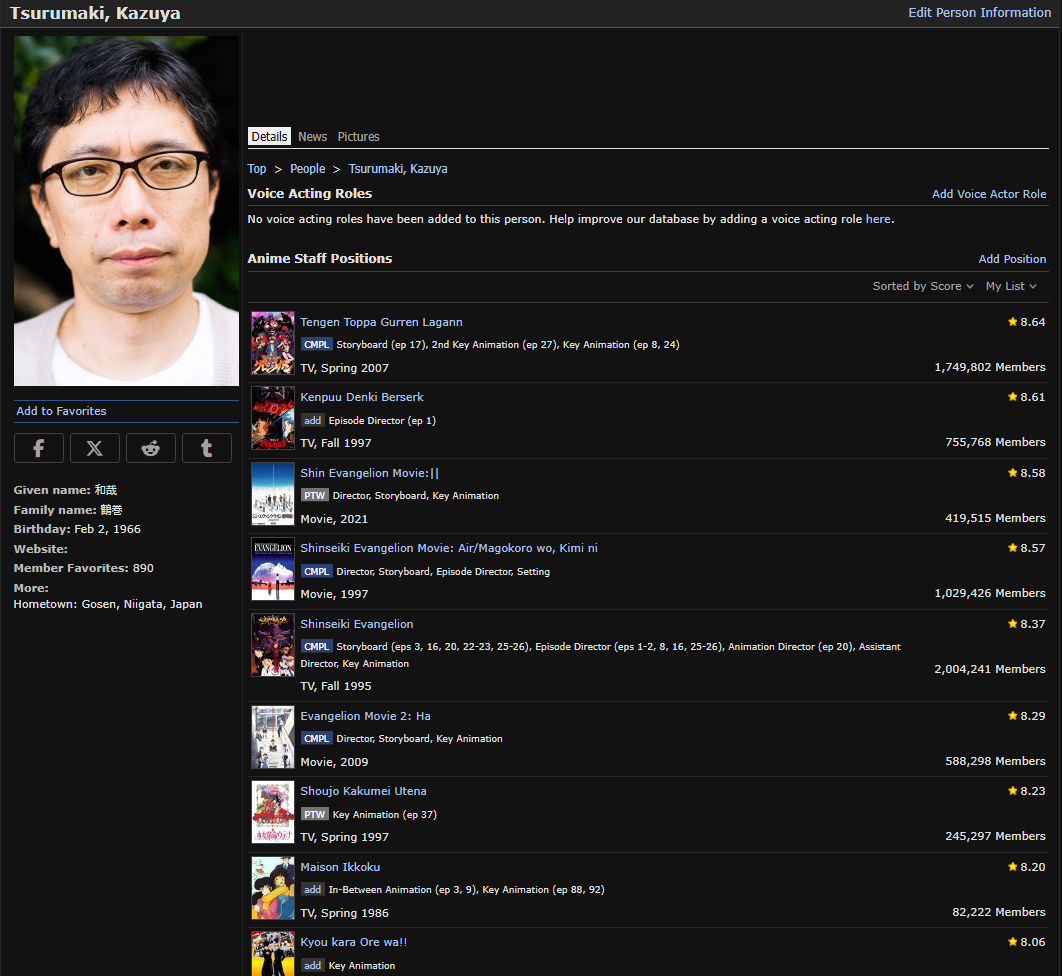Image resolution: width=1062 pixels, height=976 pixels.
Task: Open Tsurumaki, Kazuya breadcrumb link
Action: (x=398, y=169)
